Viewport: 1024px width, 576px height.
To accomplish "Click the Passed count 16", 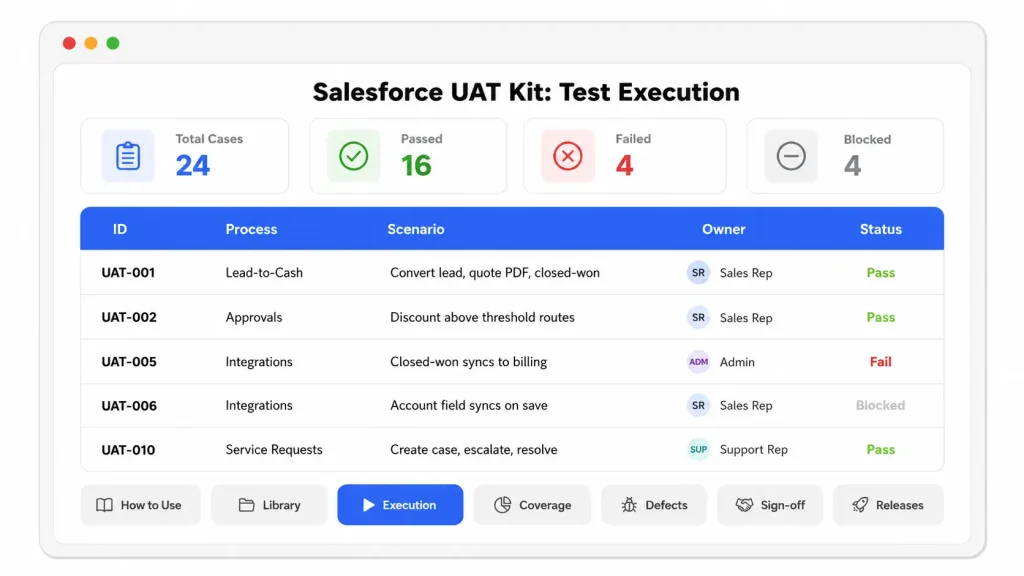I will [416, 165].
